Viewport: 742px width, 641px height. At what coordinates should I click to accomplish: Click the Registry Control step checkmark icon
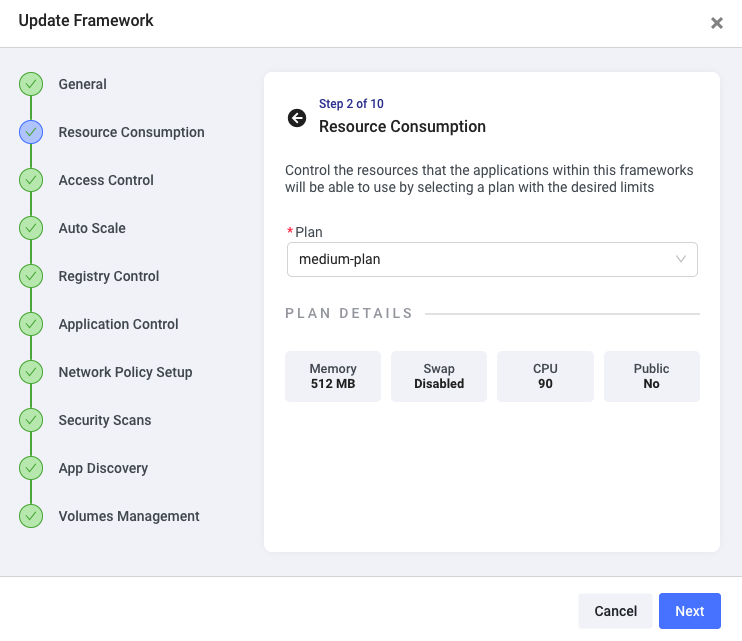[x=31, y=276]
